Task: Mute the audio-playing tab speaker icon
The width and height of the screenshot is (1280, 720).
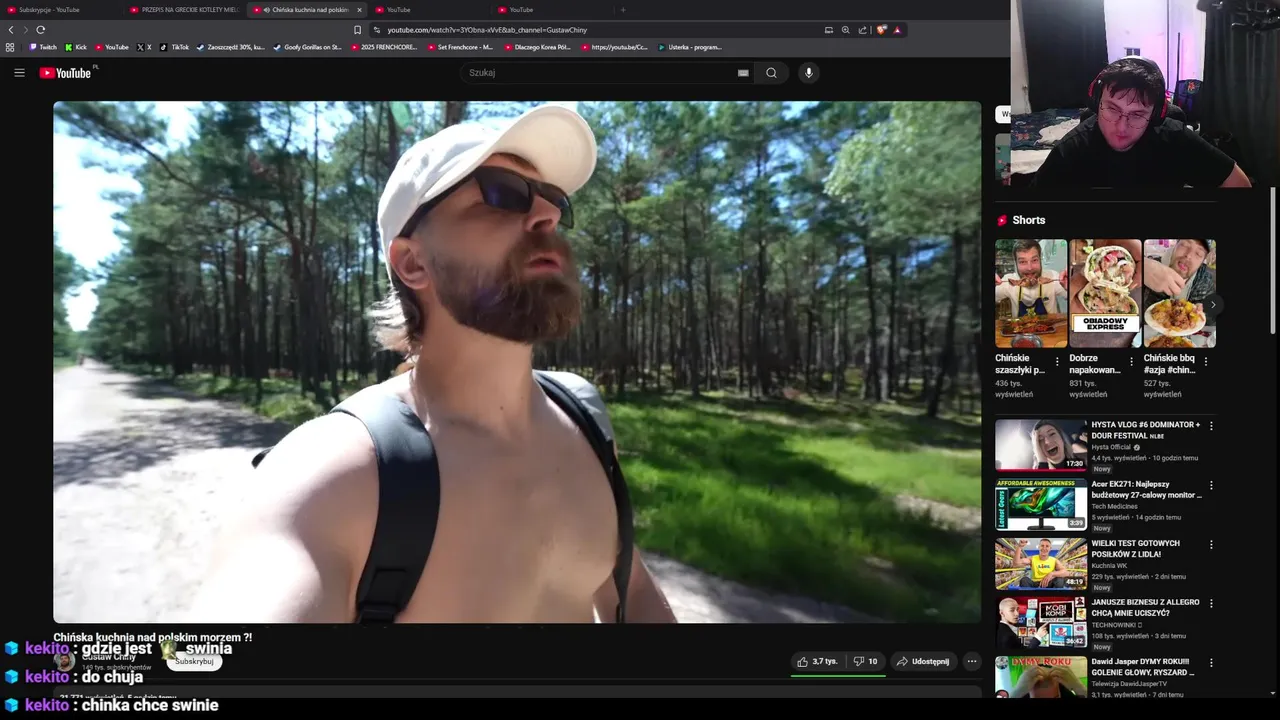Action: 266,10
